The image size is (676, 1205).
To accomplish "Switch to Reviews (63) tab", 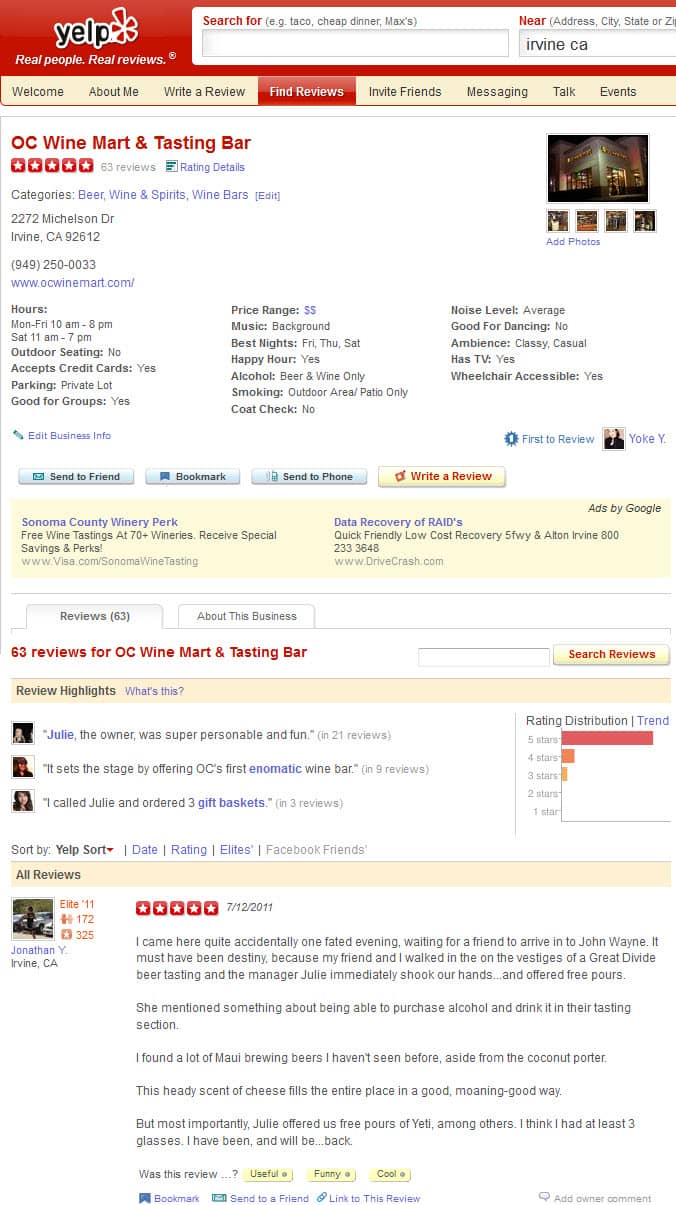I will (94, 616).
